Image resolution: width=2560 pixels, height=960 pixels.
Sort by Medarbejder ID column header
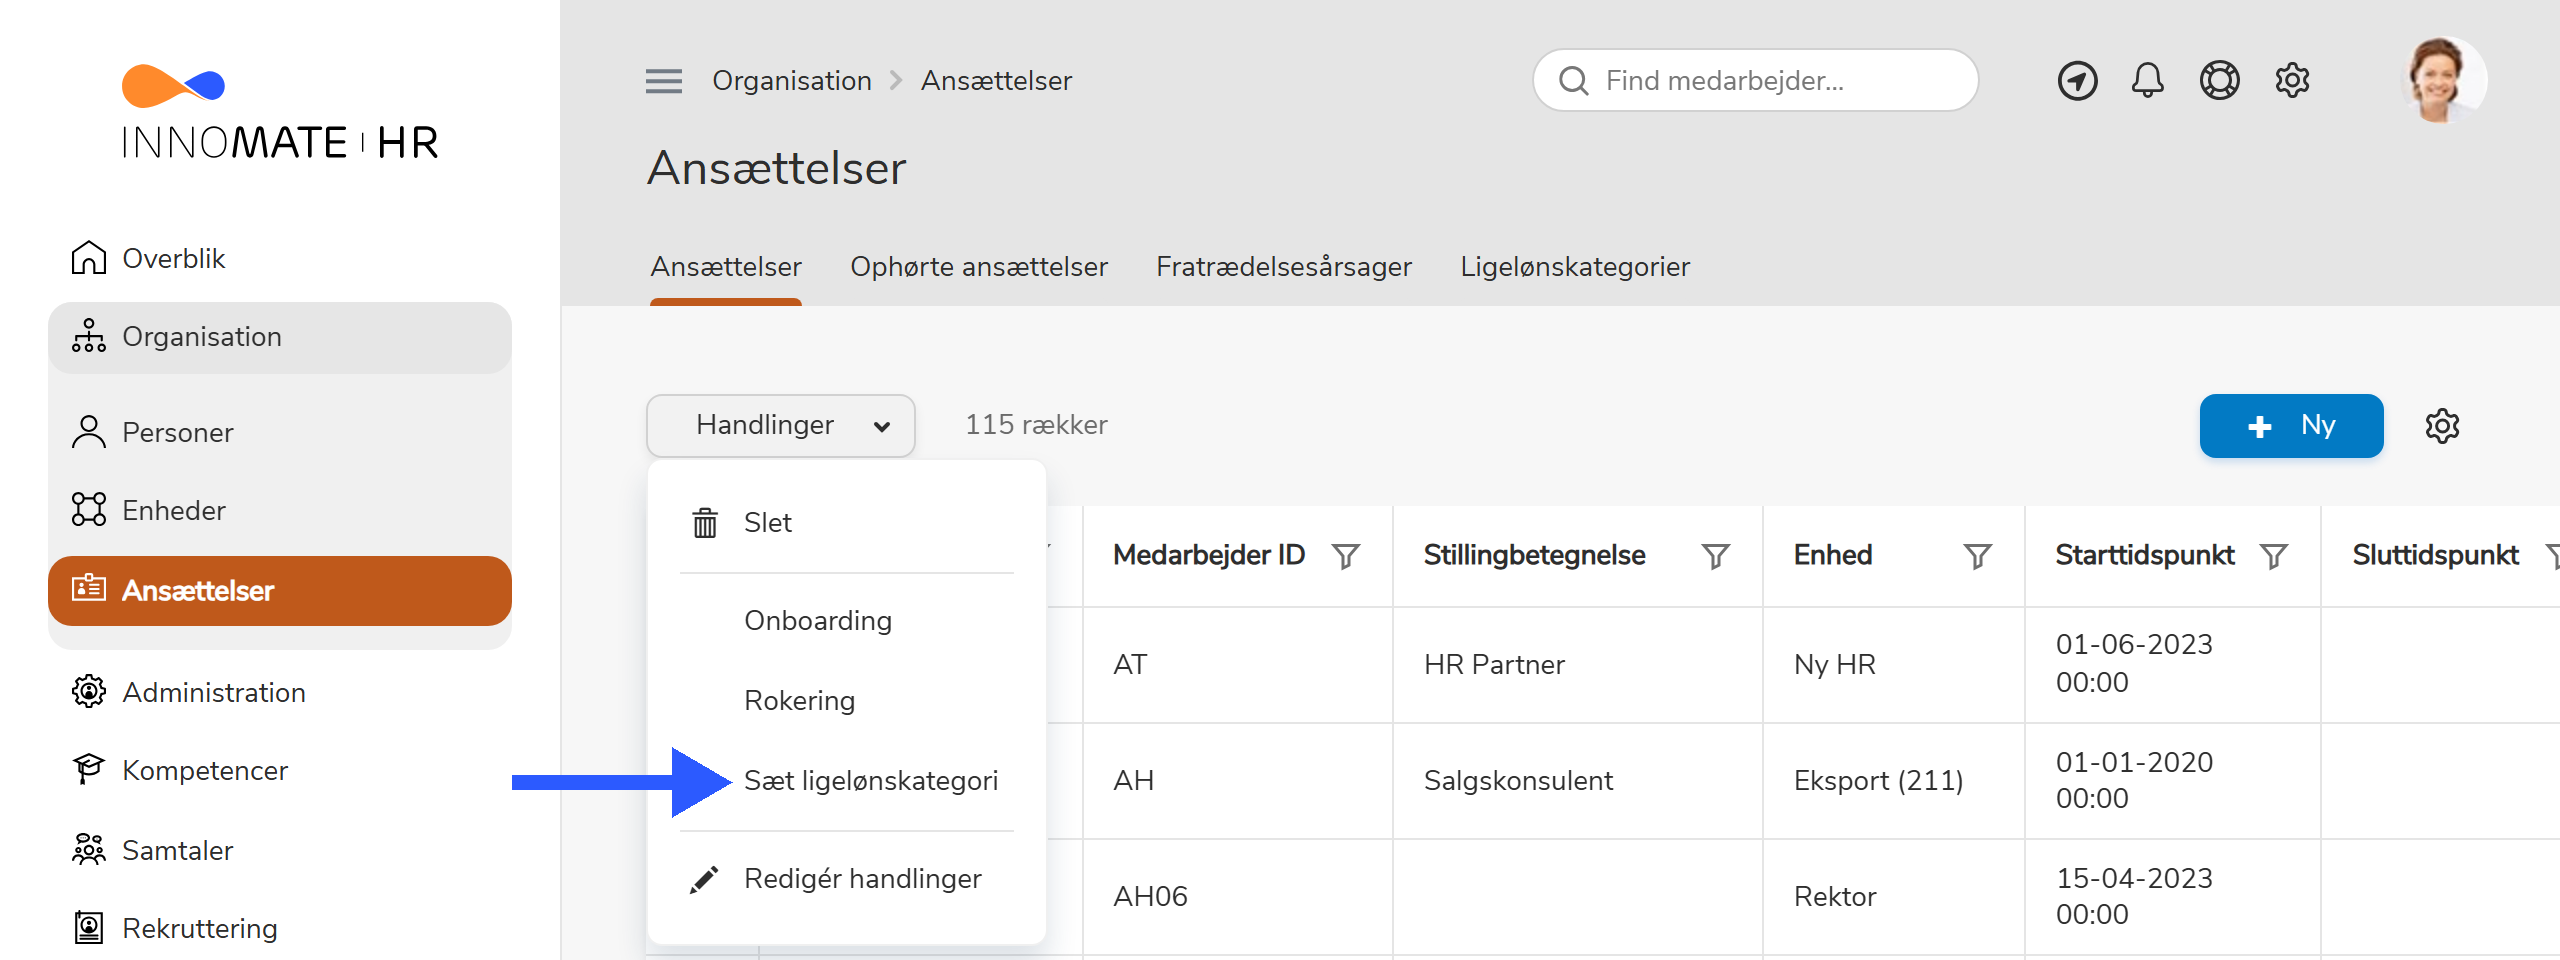click(1209, 555)
